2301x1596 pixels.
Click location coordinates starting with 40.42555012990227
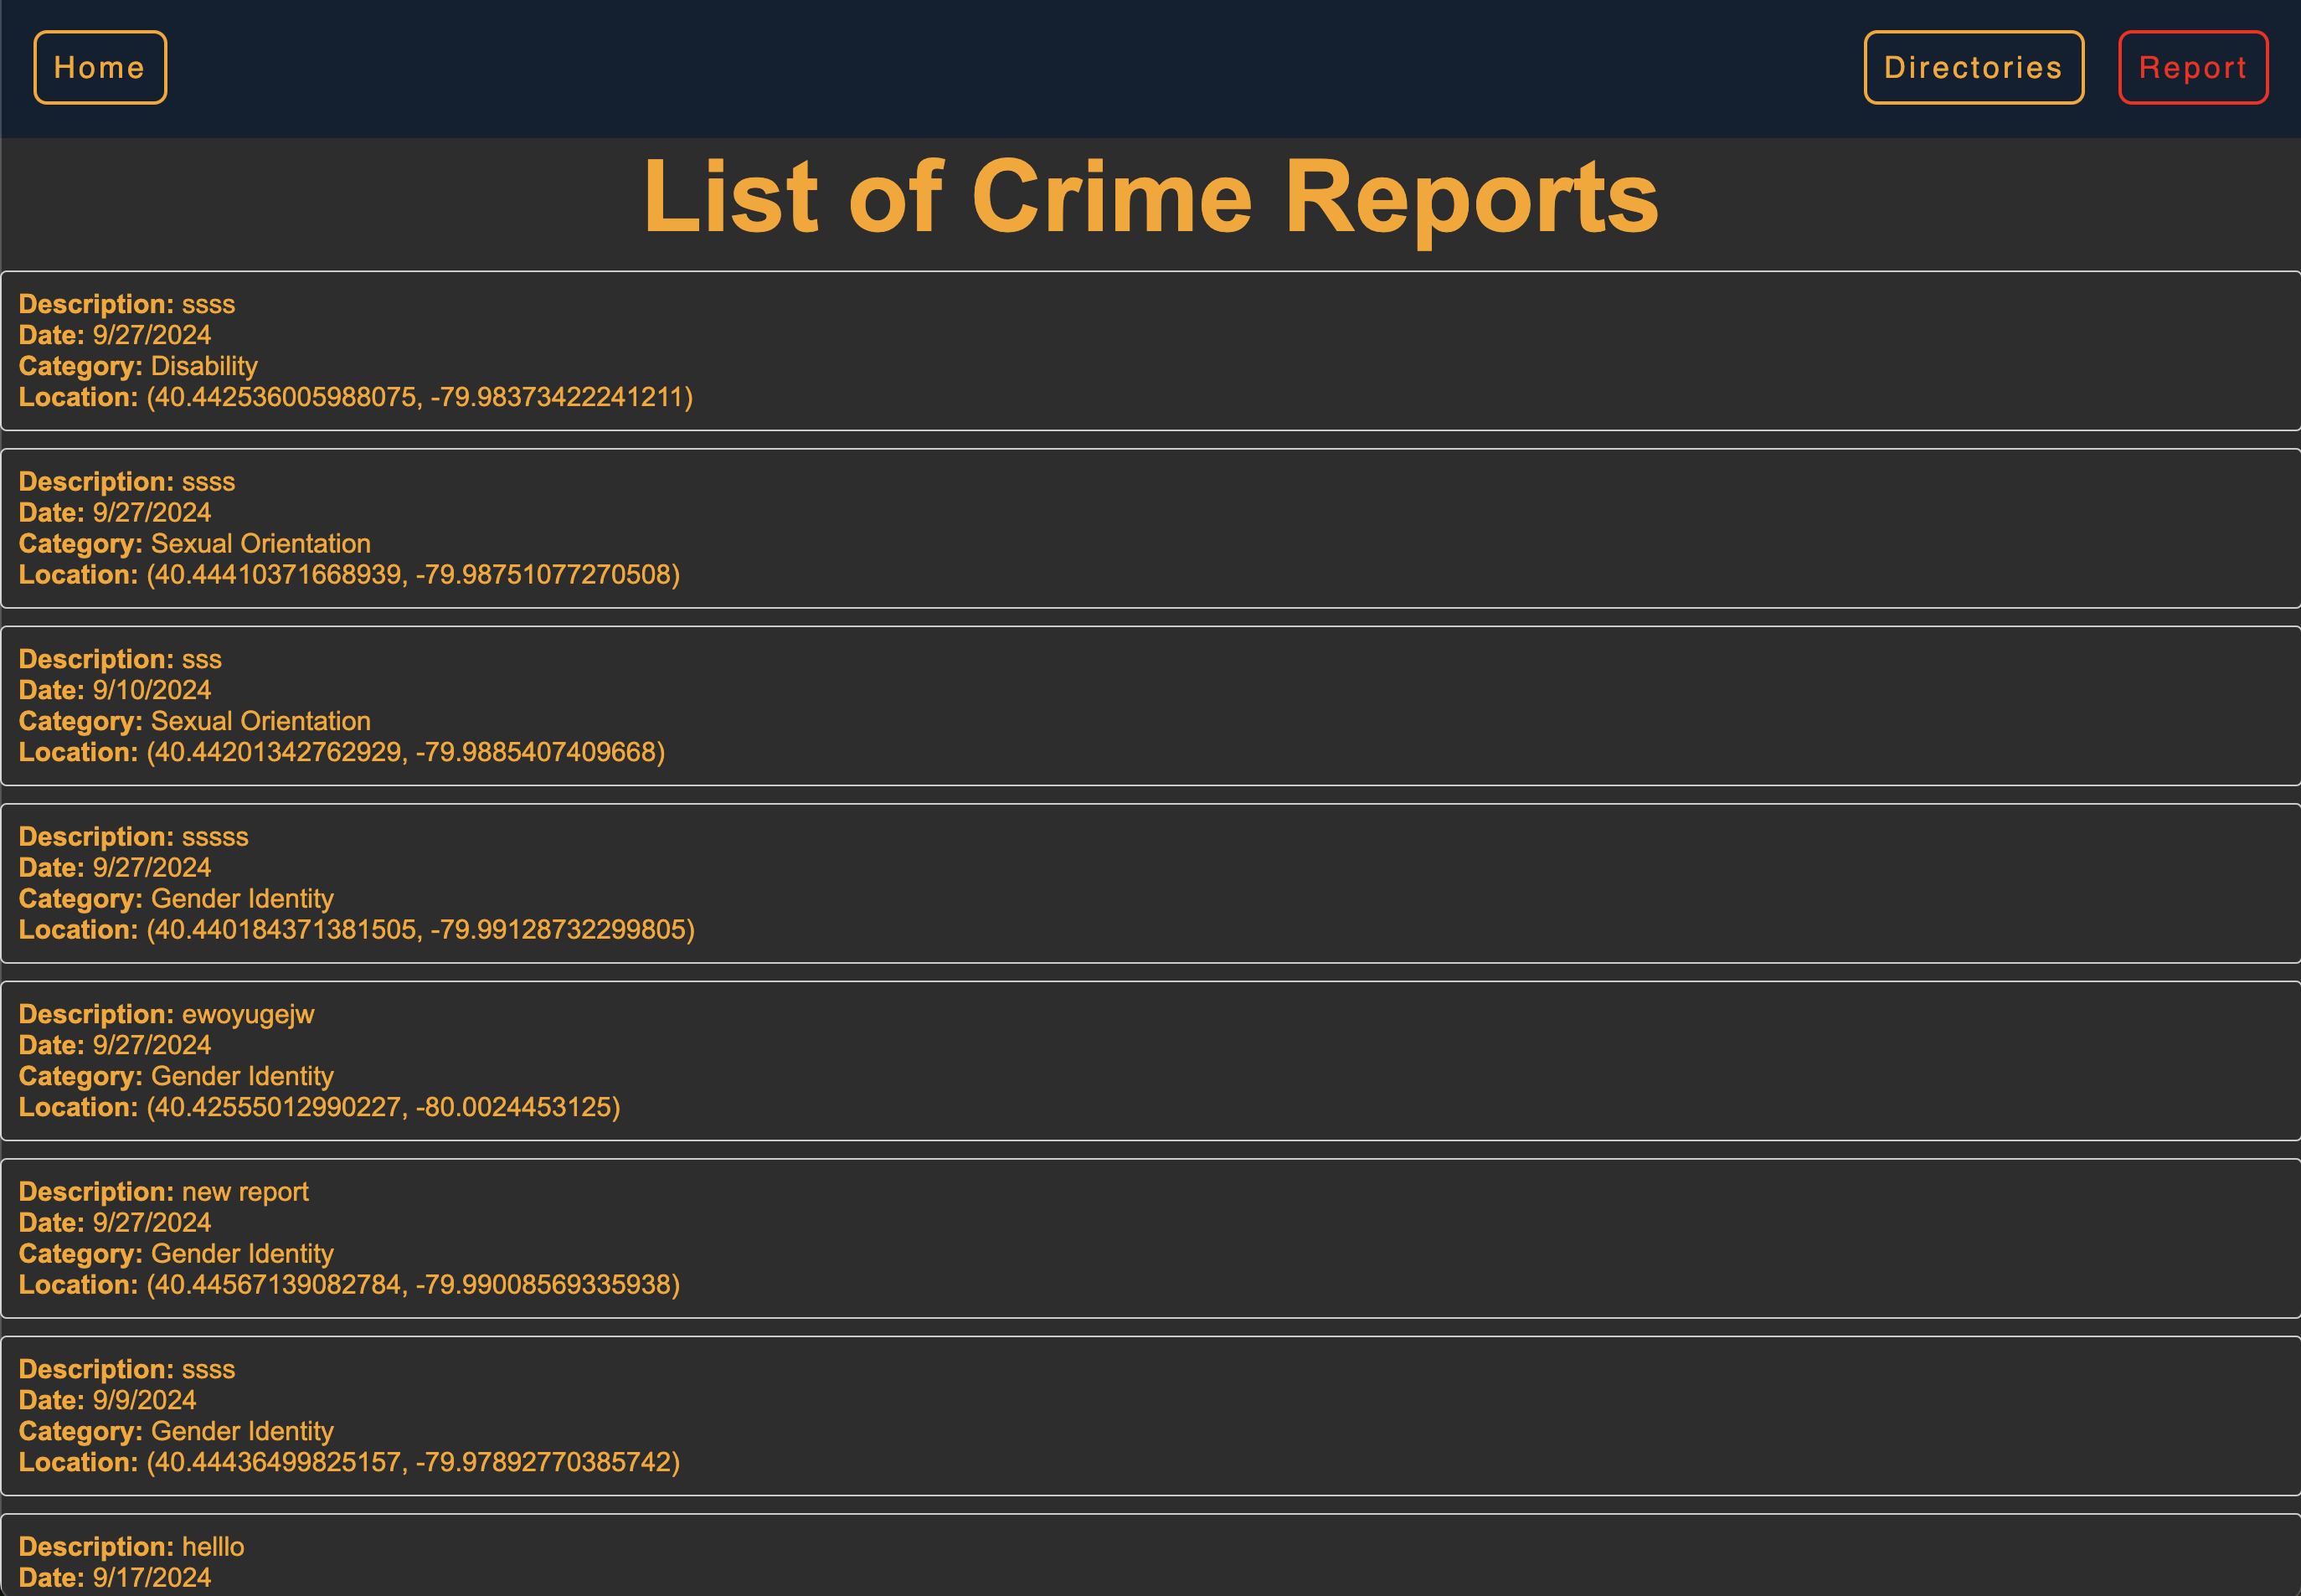(x=383, y=1107)
